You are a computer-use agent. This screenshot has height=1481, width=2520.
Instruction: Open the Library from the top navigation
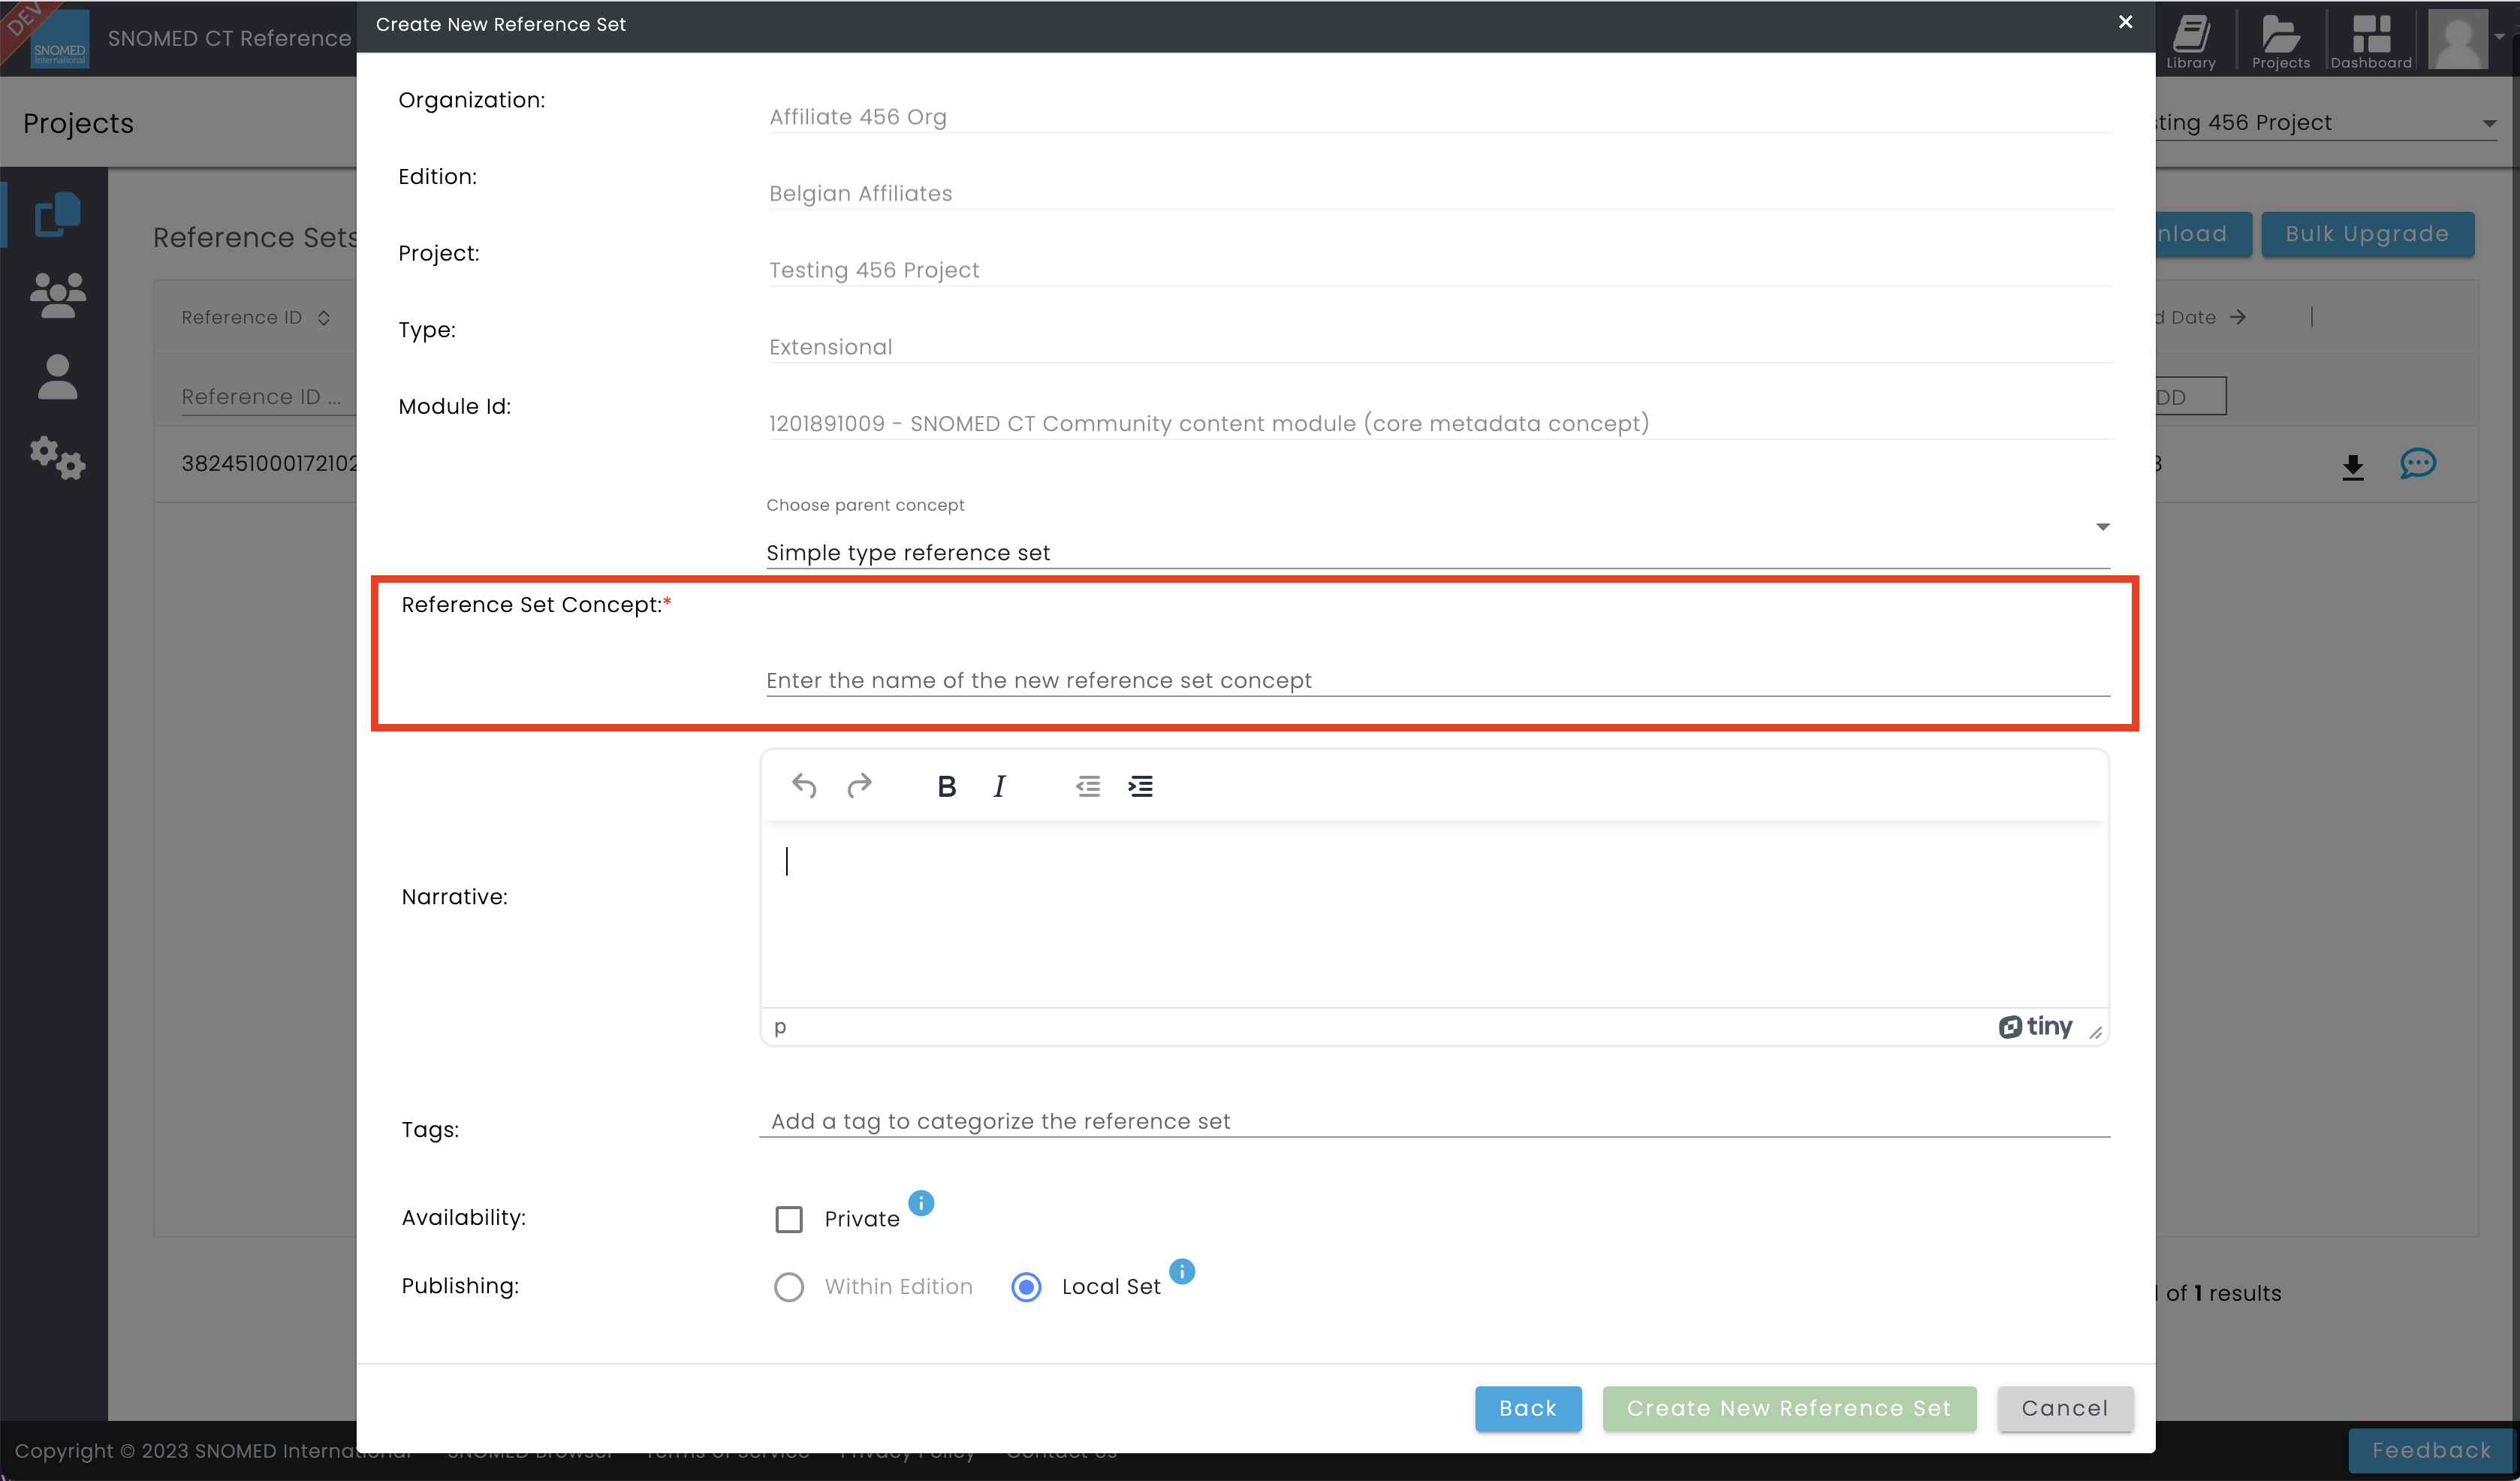click(2190, 41)
